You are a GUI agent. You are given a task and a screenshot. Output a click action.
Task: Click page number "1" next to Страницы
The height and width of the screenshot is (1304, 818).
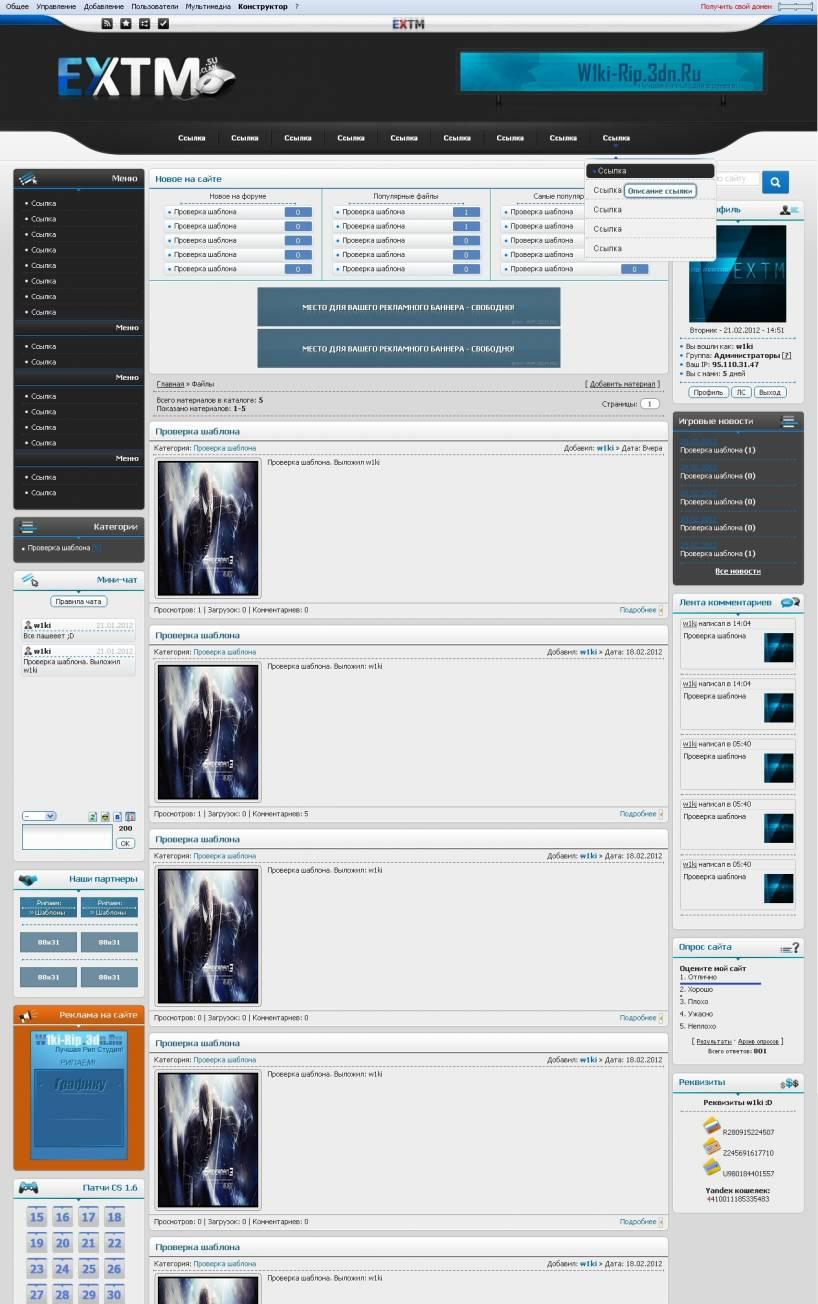[x=650, y=404]
